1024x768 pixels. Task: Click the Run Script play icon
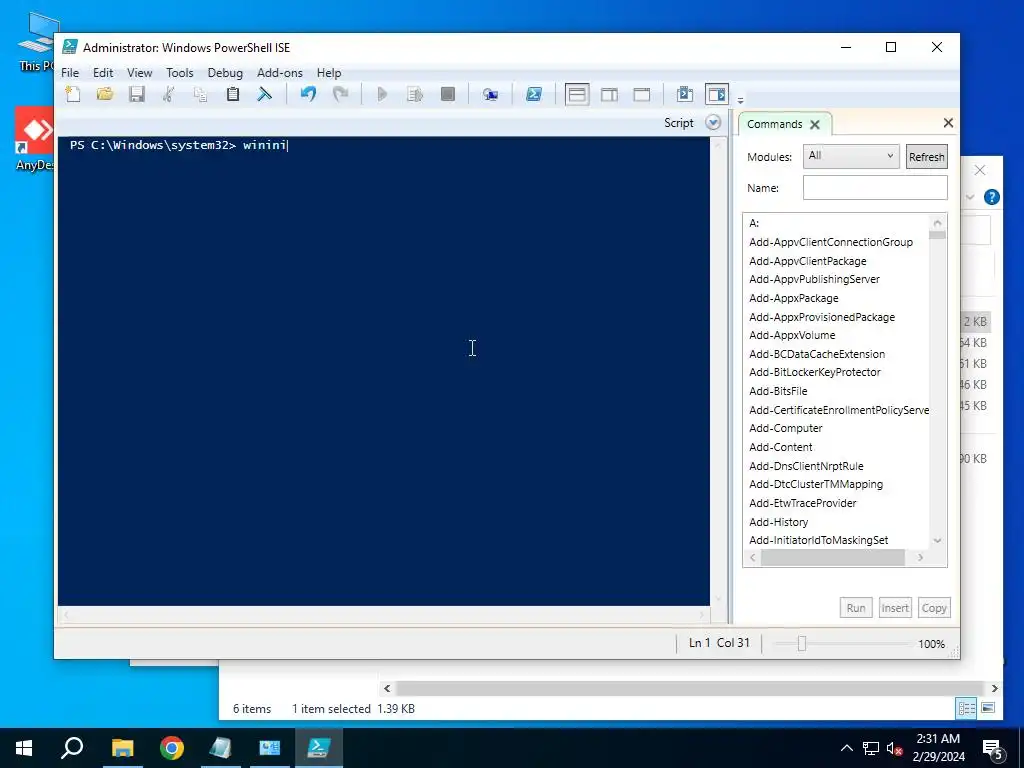coord(383,94)
